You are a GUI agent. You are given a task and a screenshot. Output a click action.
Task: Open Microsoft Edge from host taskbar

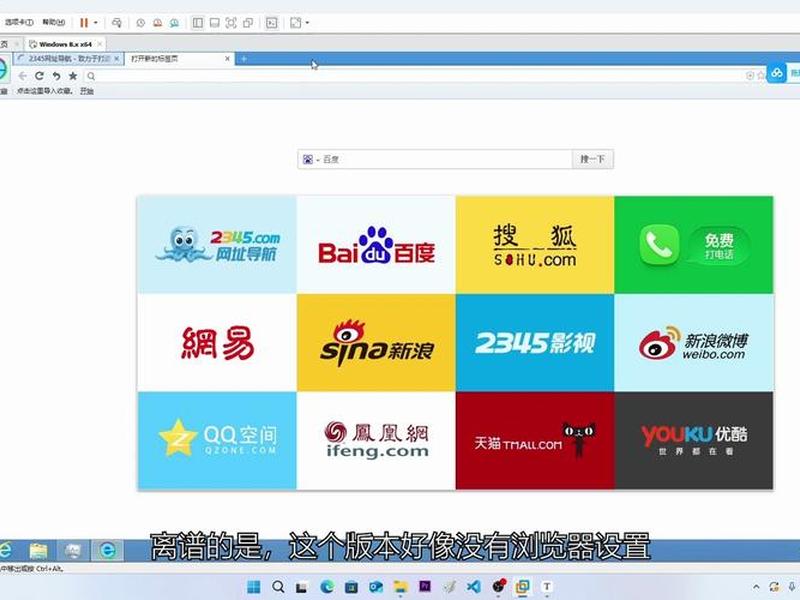coord(327,587)
